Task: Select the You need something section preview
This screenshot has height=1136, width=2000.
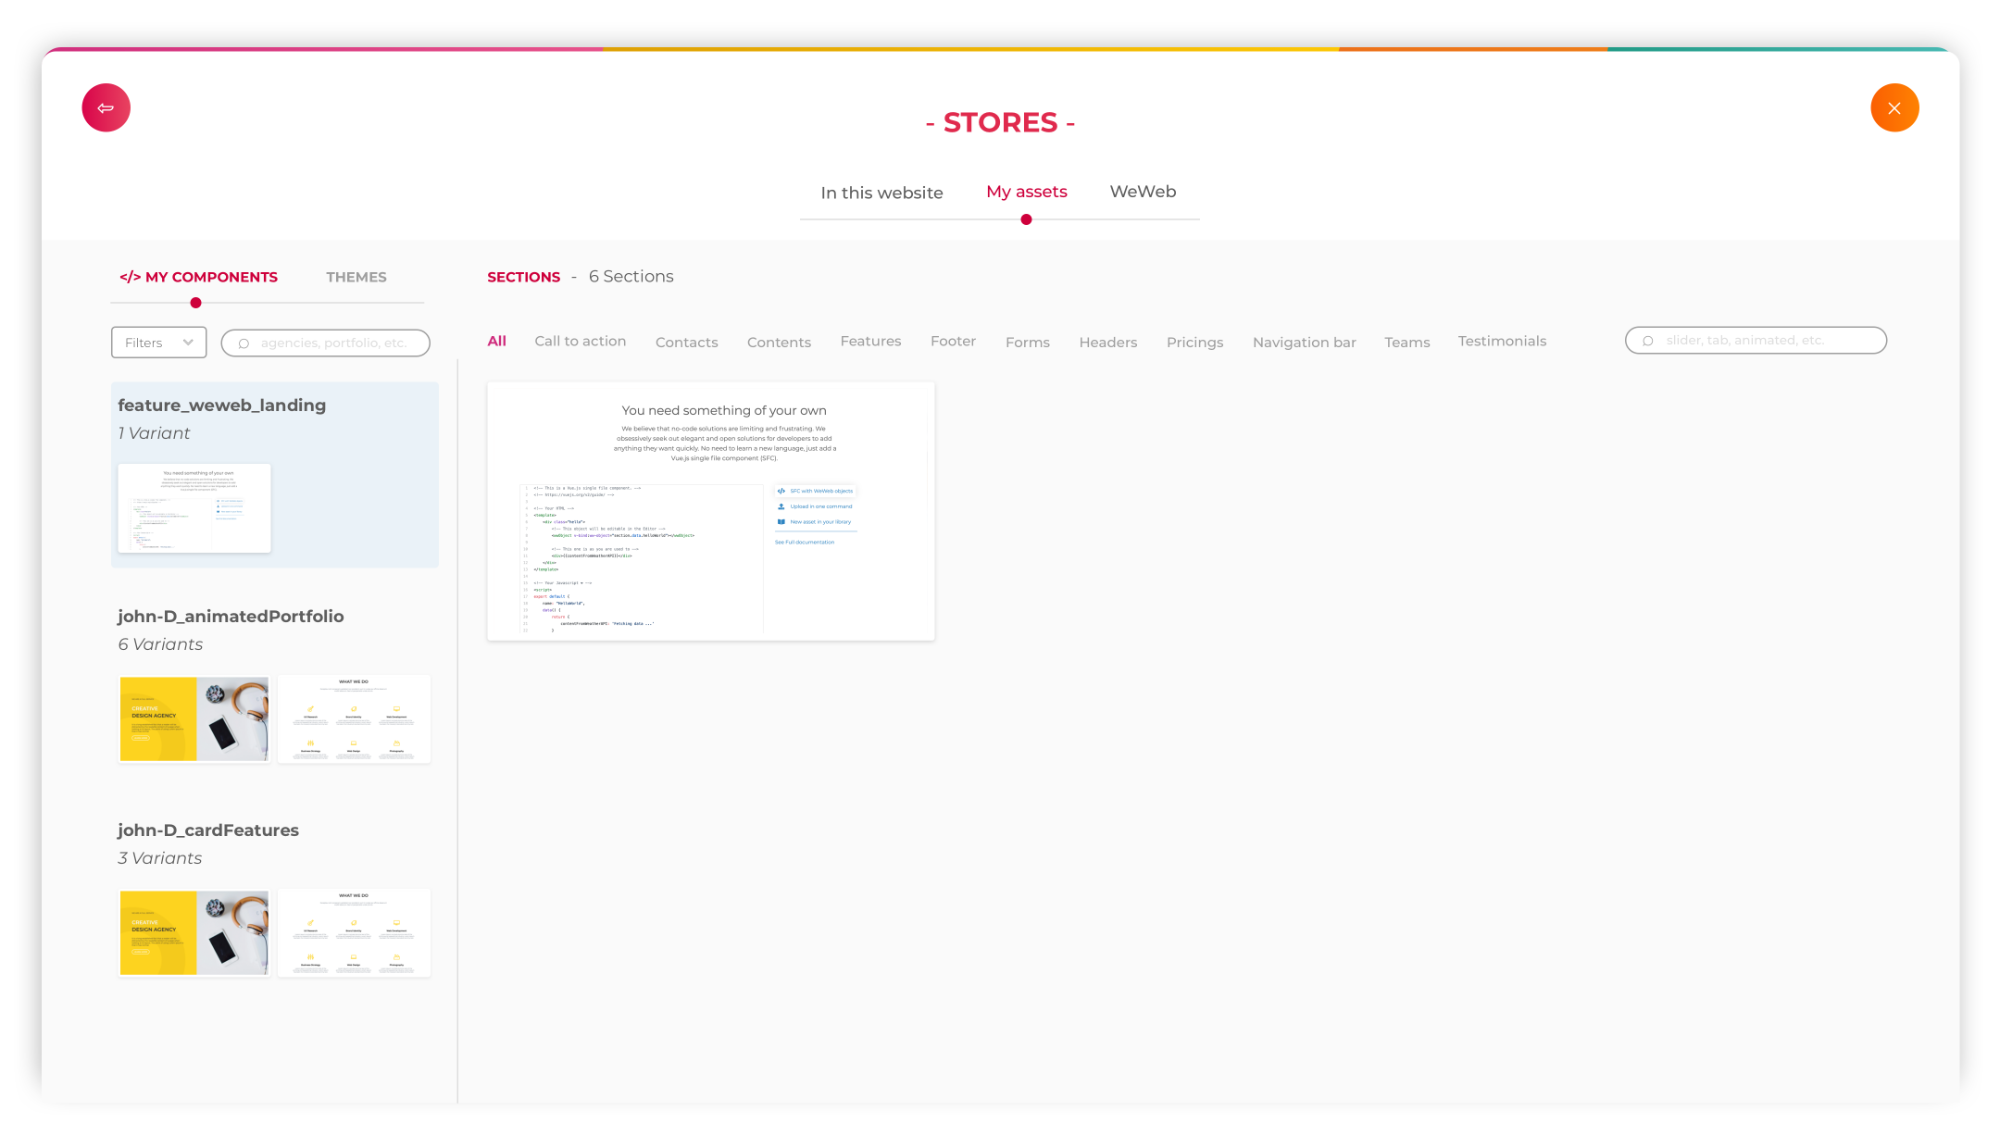Action: point(710,511)
